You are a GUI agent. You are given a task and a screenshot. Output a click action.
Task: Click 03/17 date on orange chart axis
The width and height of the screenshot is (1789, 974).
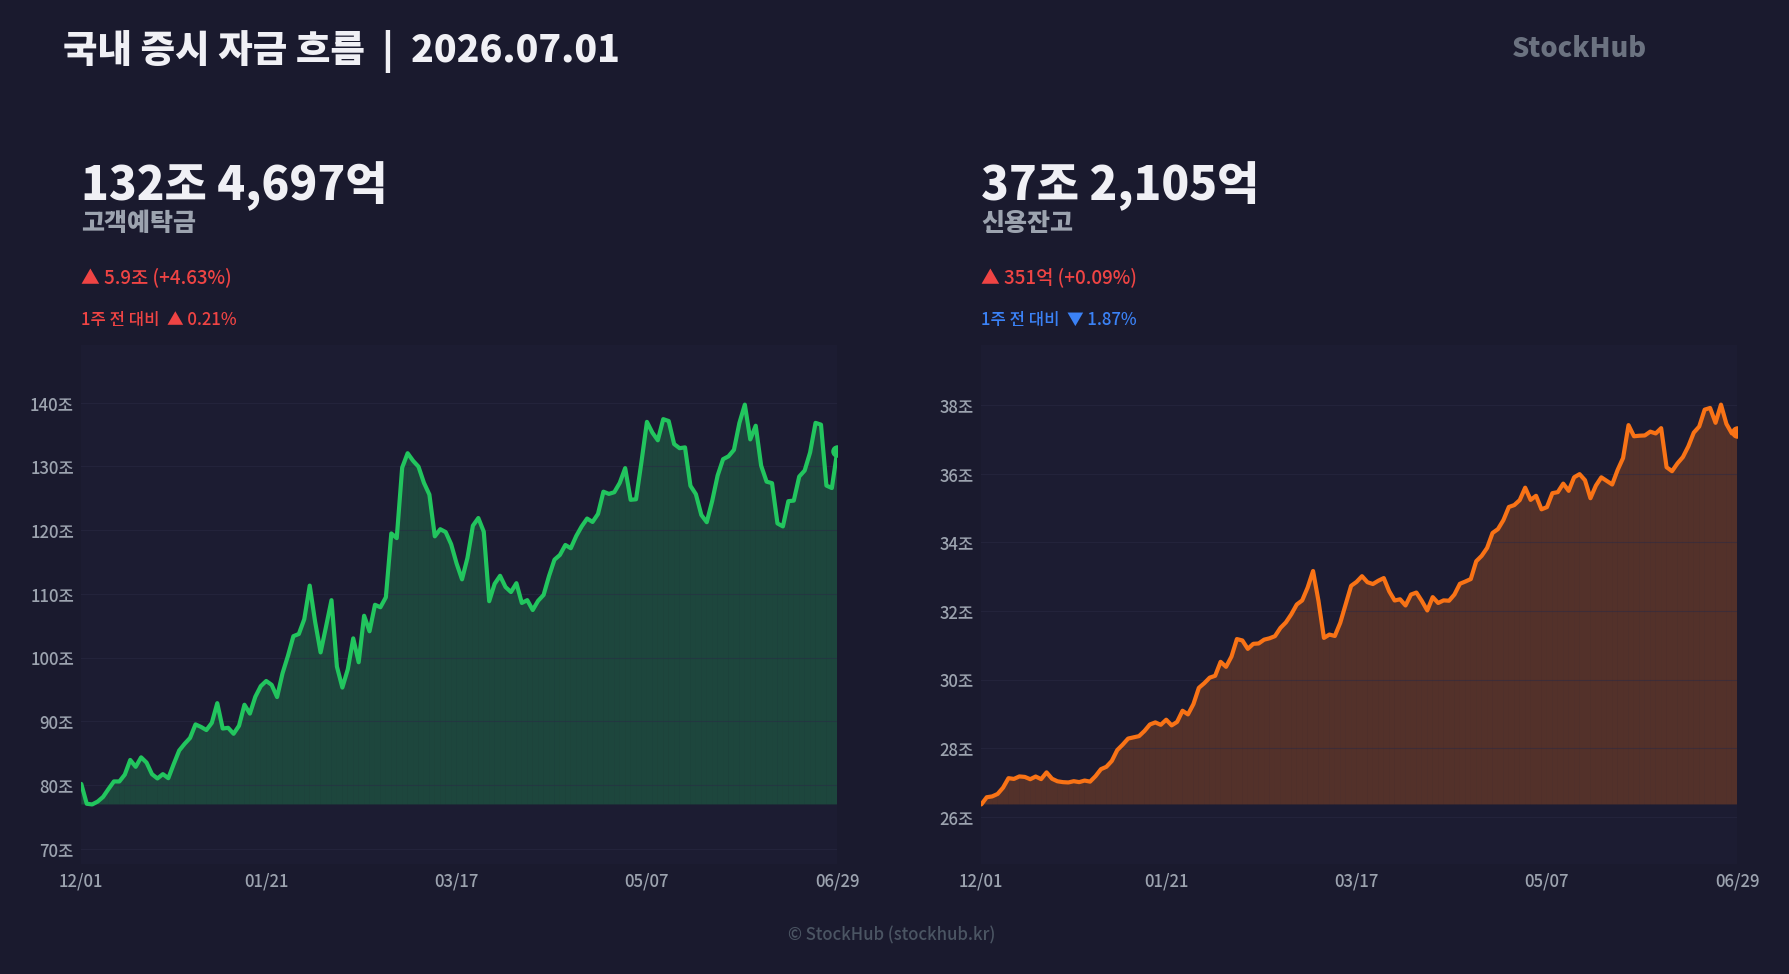pos(1357,881)
